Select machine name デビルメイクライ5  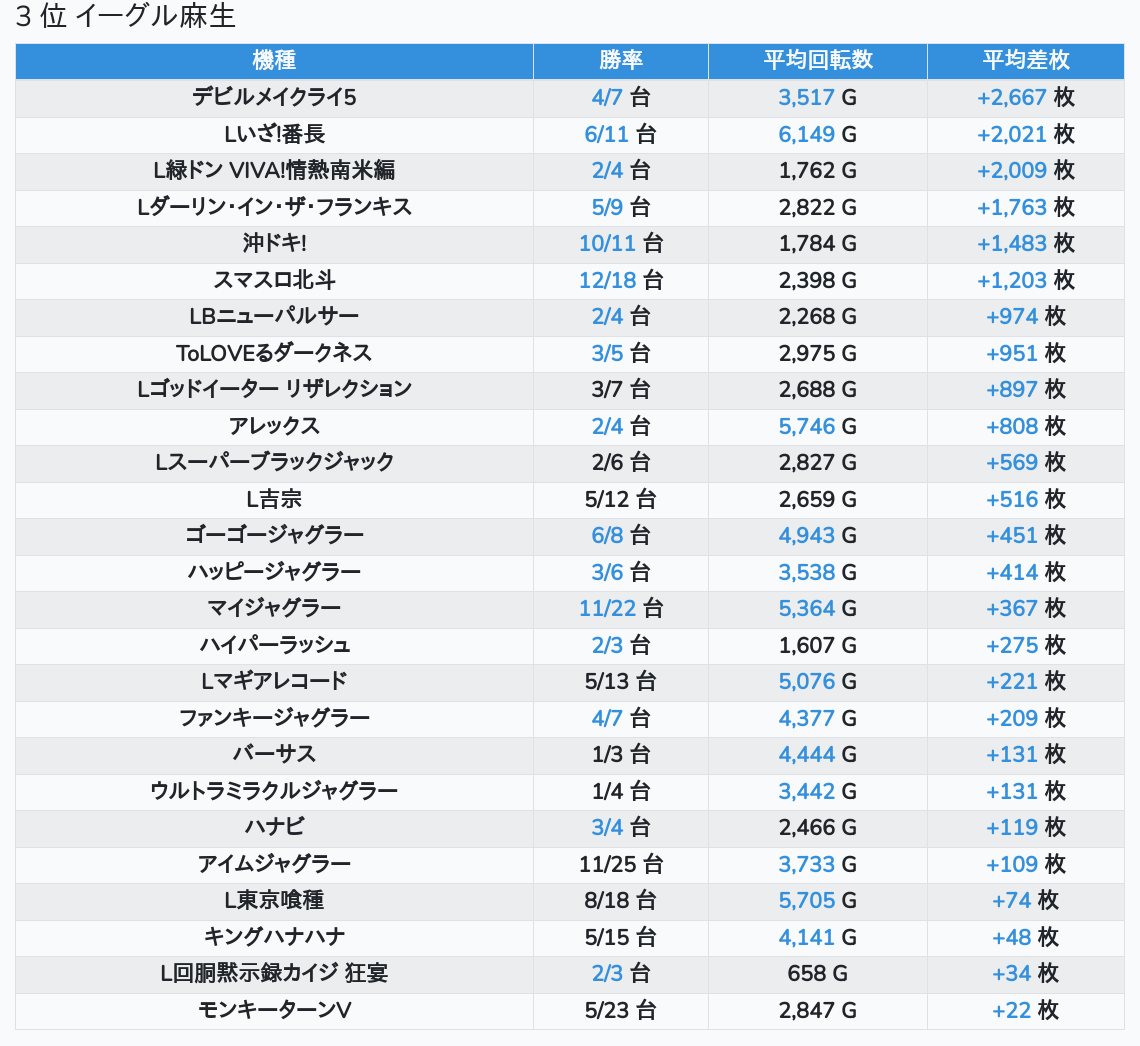point(274,97)
